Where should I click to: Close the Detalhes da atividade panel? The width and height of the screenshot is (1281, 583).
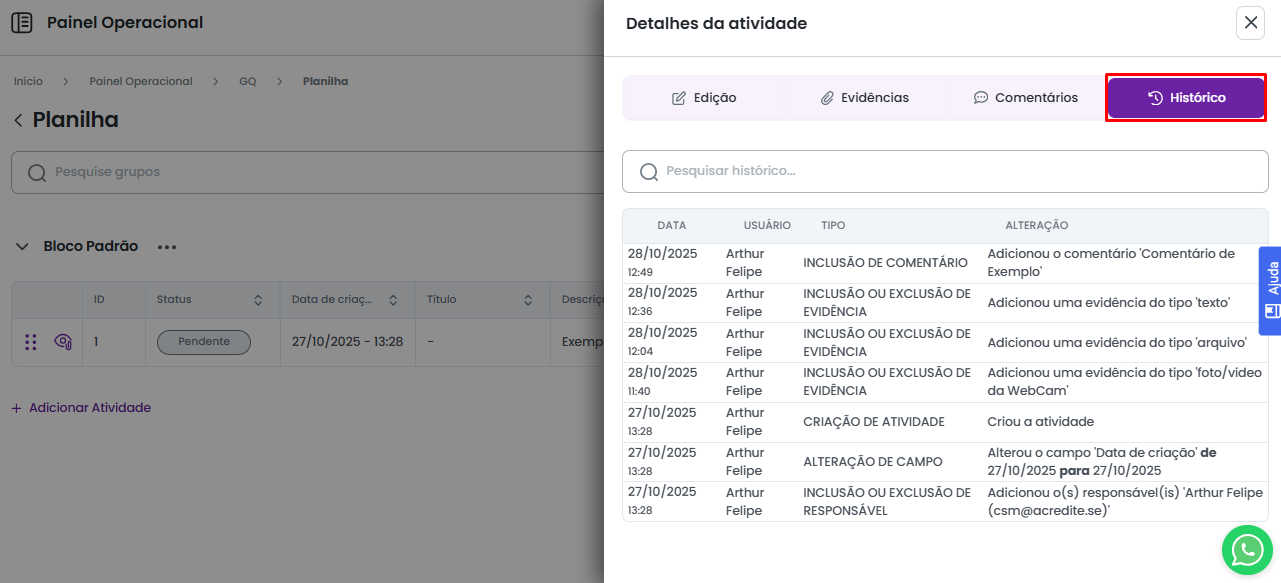1250,23
